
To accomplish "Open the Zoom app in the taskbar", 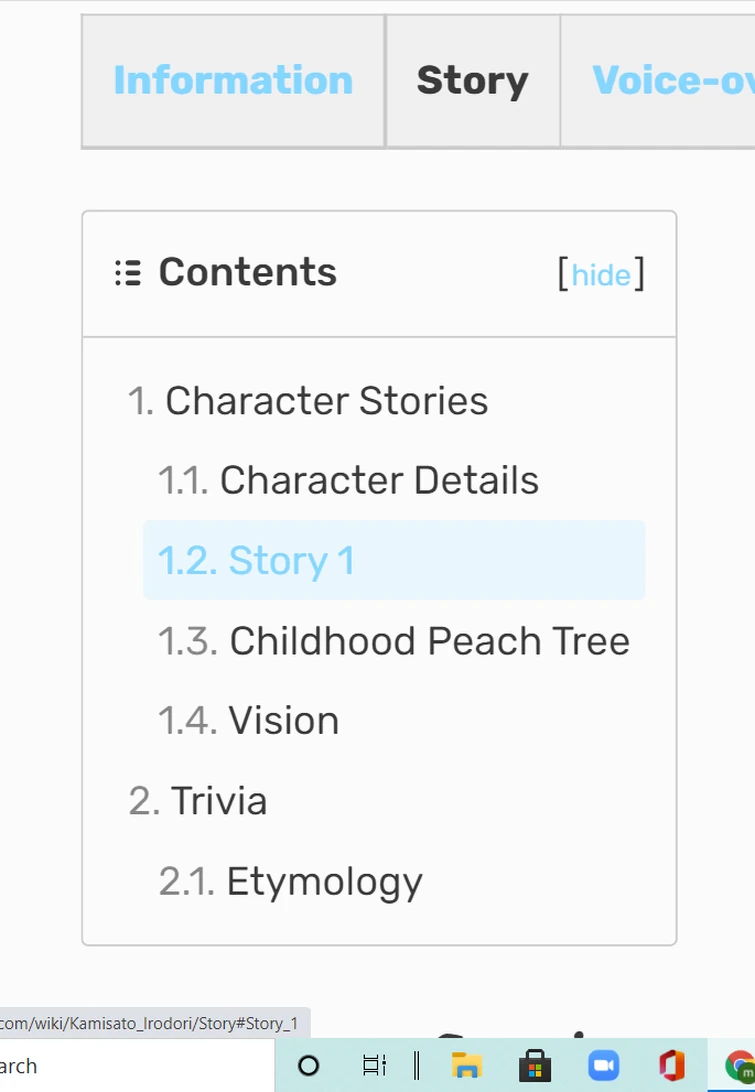I will (603, 1065).
